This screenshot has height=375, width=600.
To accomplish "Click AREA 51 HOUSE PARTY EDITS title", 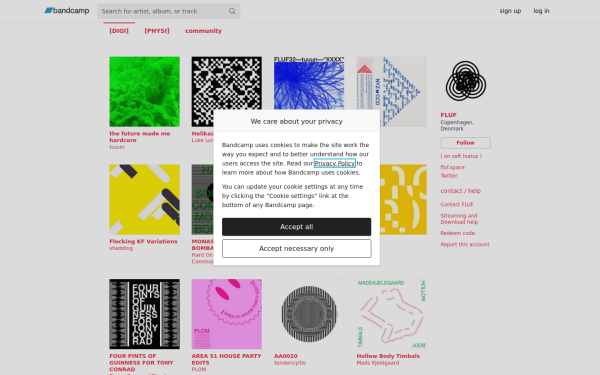I will 227,359.
